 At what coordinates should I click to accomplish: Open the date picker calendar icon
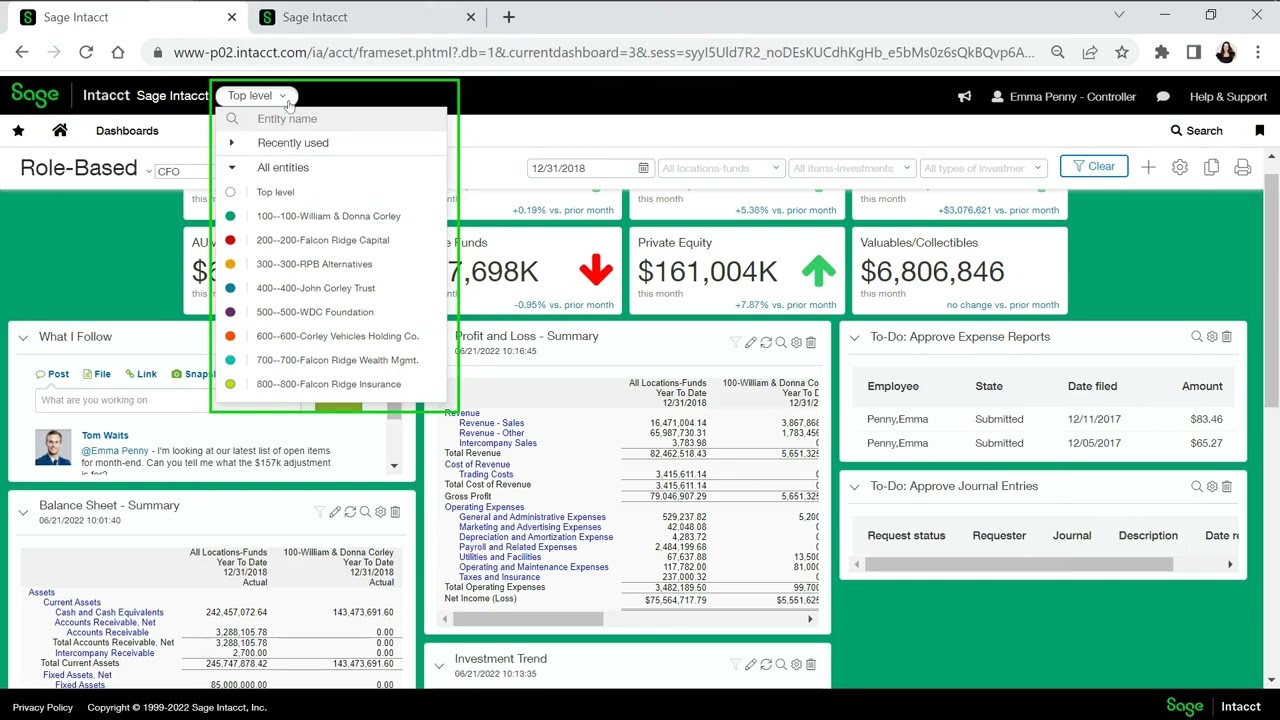pos(643,168)
